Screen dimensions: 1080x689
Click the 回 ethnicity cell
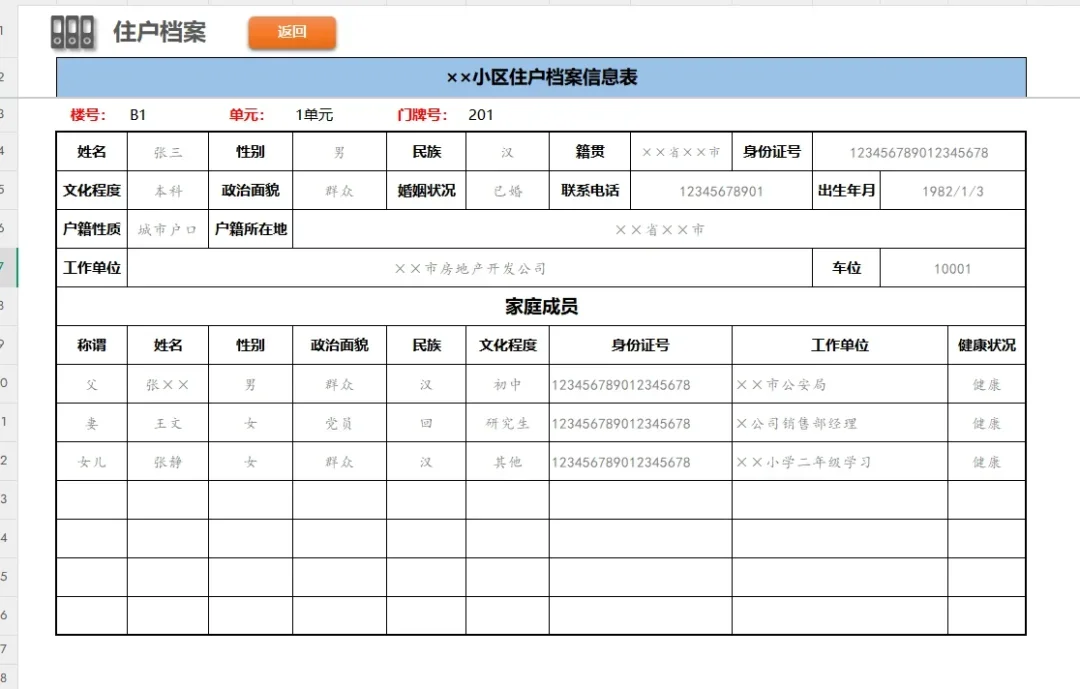(426, 423)
